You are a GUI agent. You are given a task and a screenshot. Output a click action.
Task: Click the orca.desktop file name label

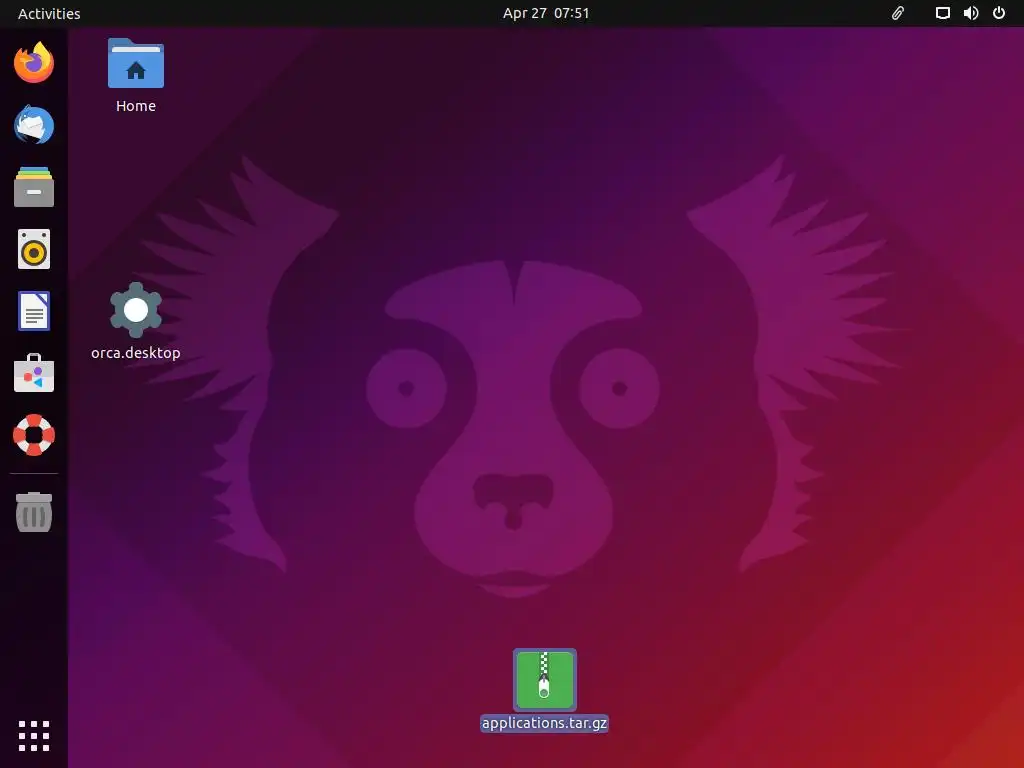point(136,353)
